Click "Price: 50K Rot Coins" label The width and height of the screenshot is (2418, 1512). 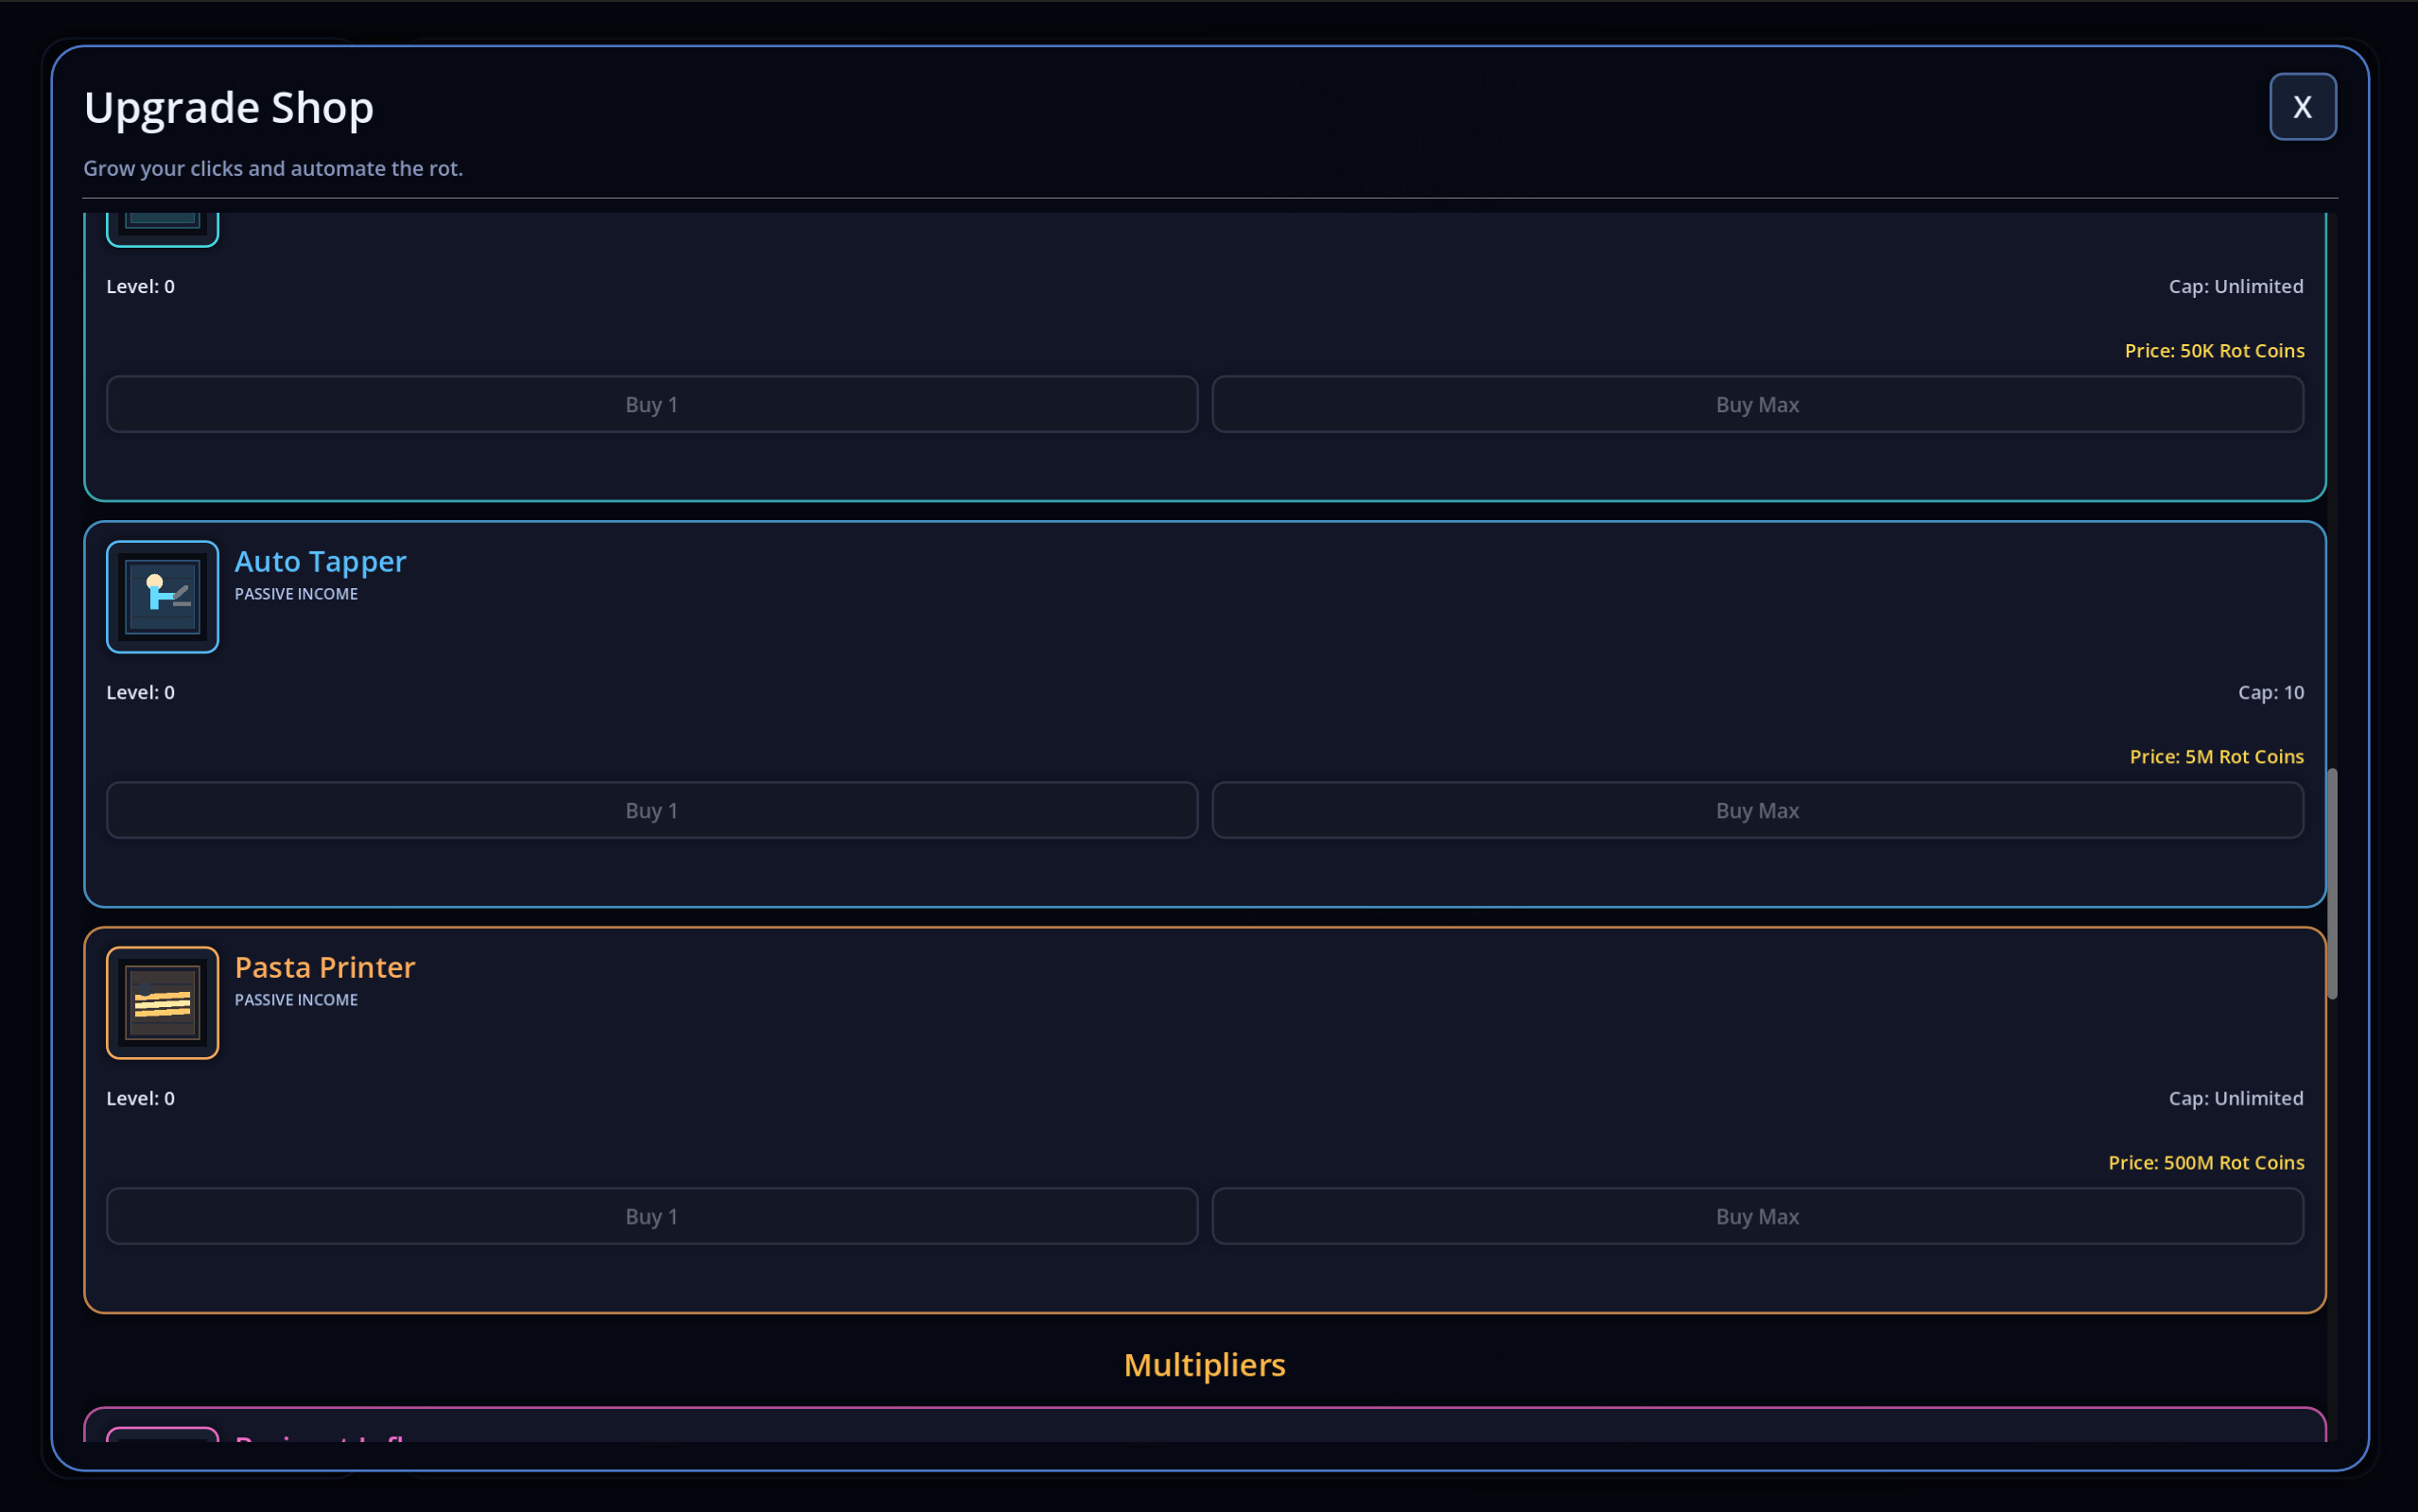(2214, 351)
